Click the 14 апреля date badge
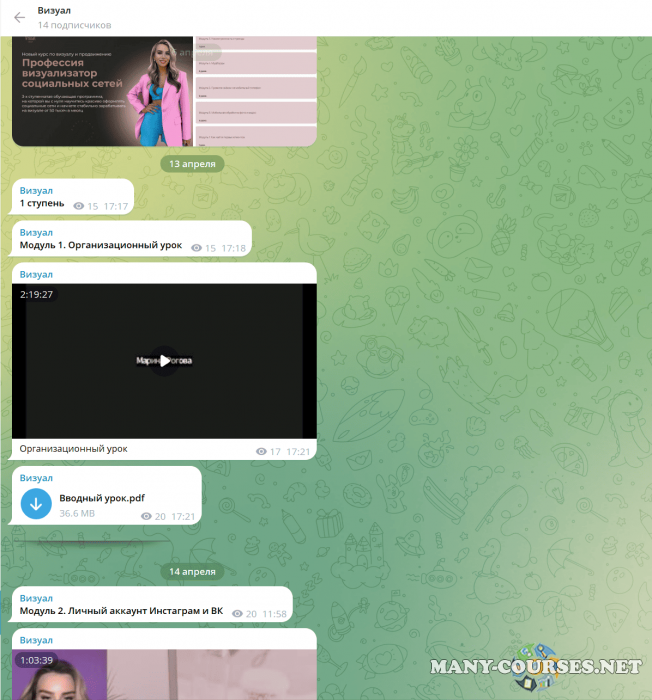The image size is (652, 700). pos(193,571)
